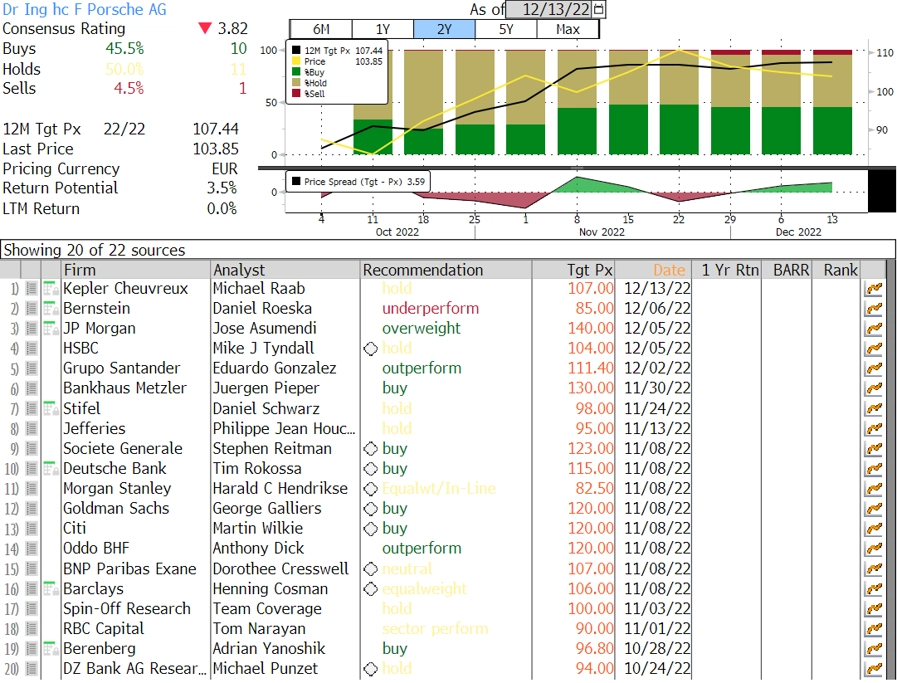The width and height of the screenshot is (897, 683).
Task: Open the chart icon in the JP Morgan row
Action: point(874,329)
